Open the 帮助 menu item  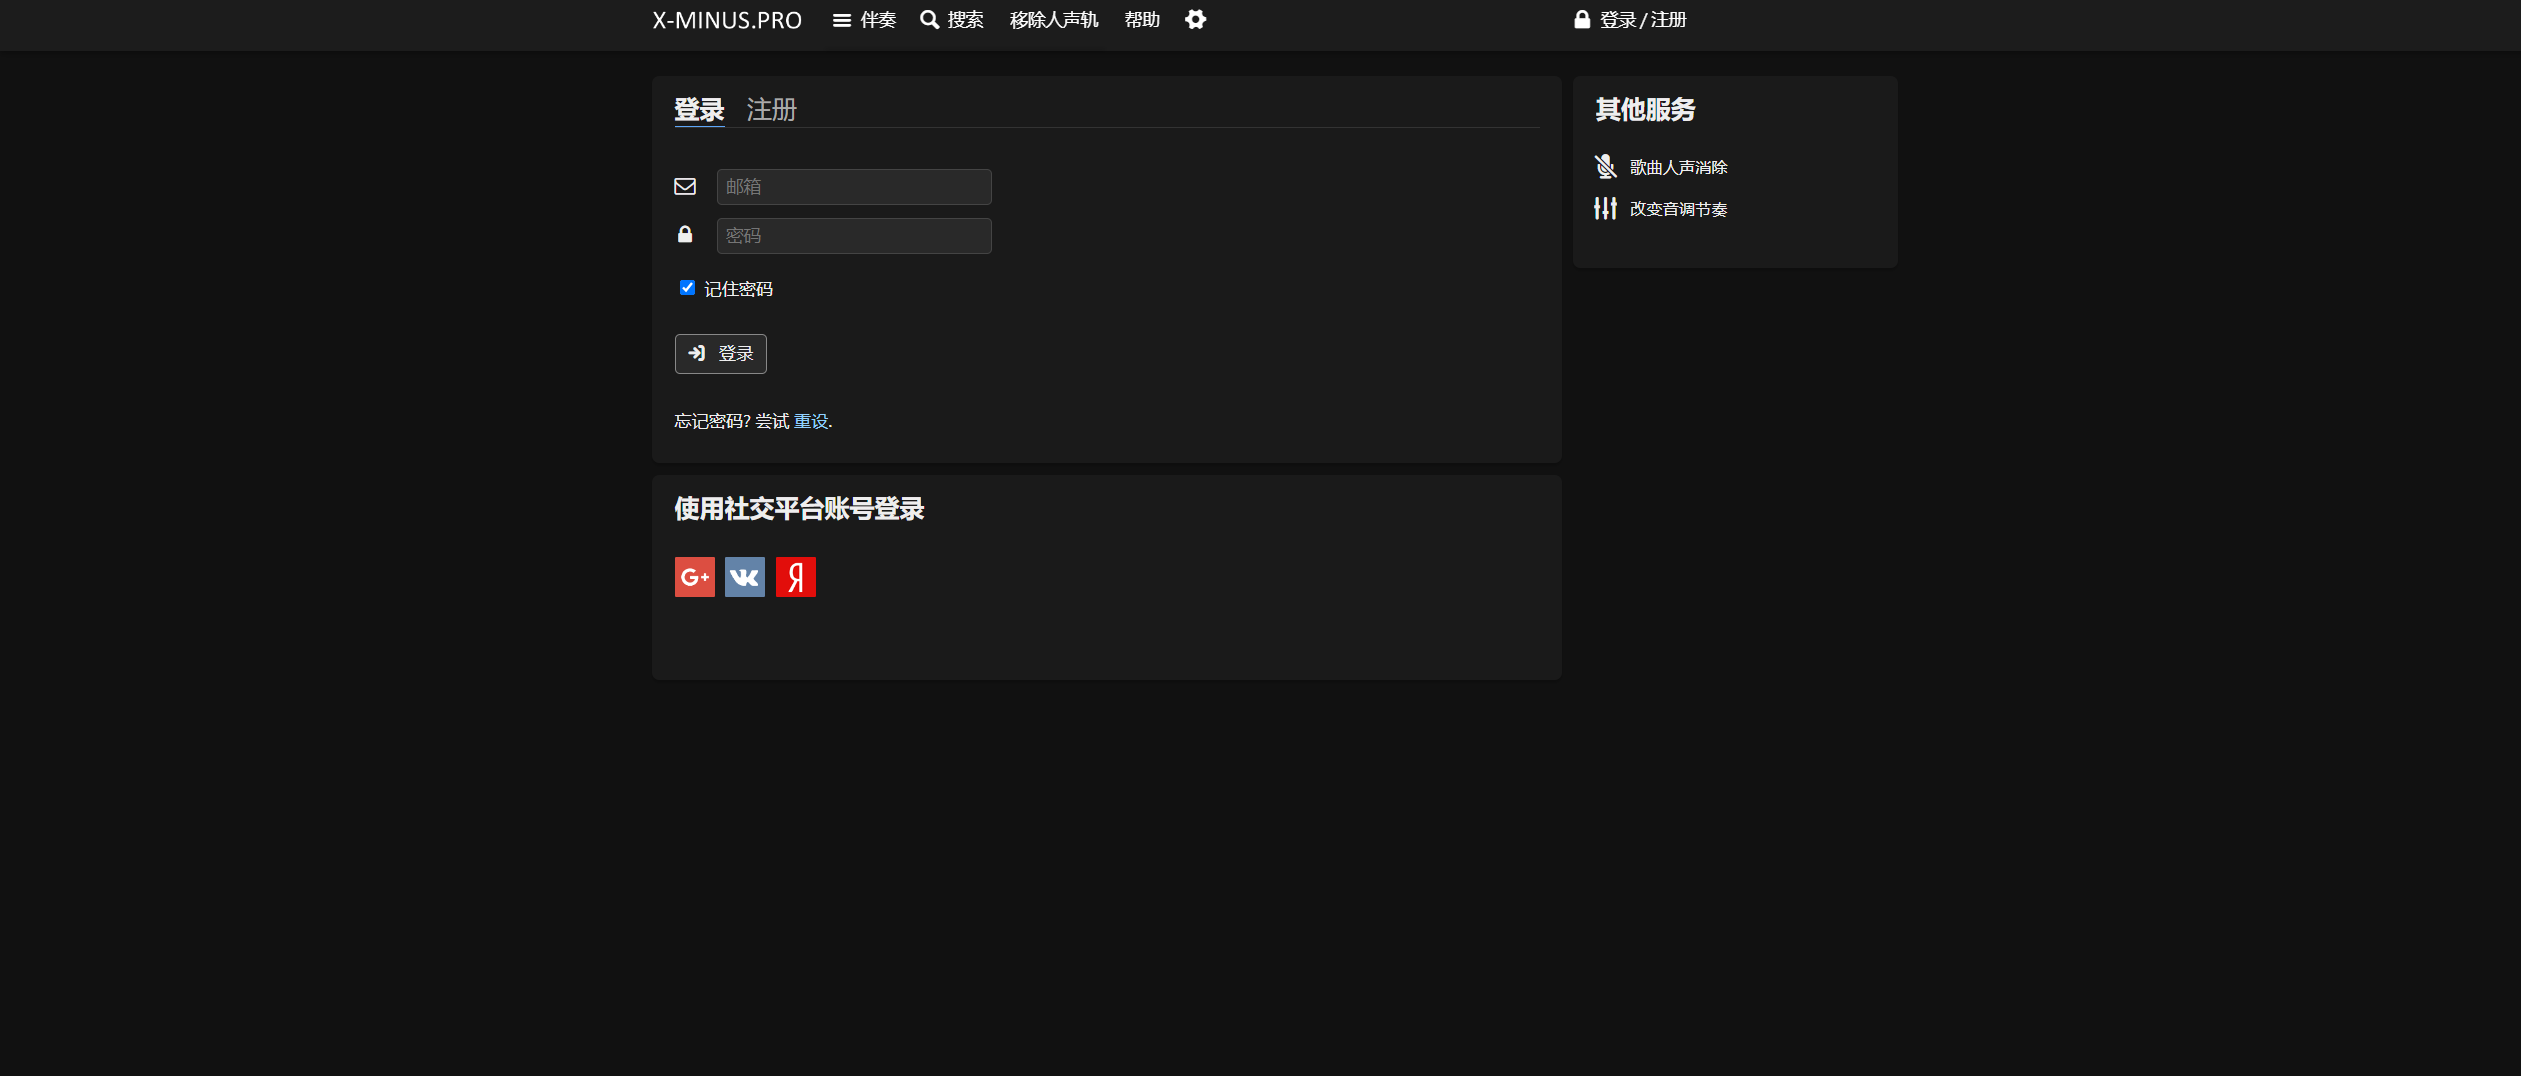pos(1141,20)
